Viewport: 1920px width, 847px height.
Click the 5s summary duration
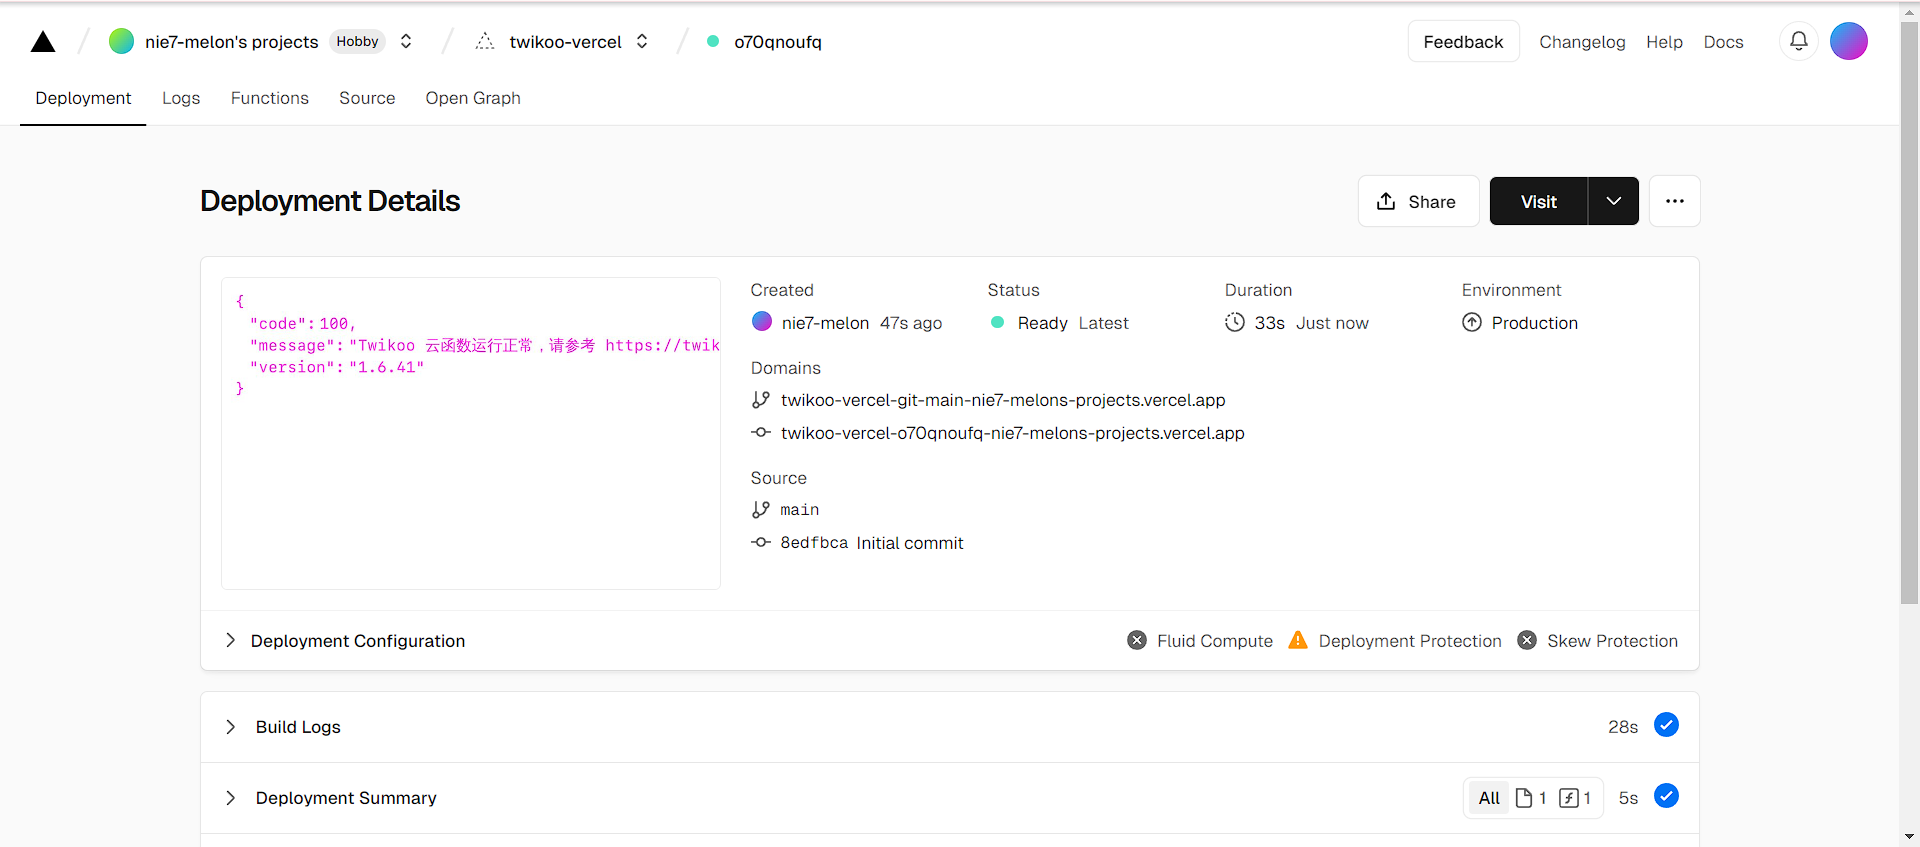click(x=1628, y=798)
